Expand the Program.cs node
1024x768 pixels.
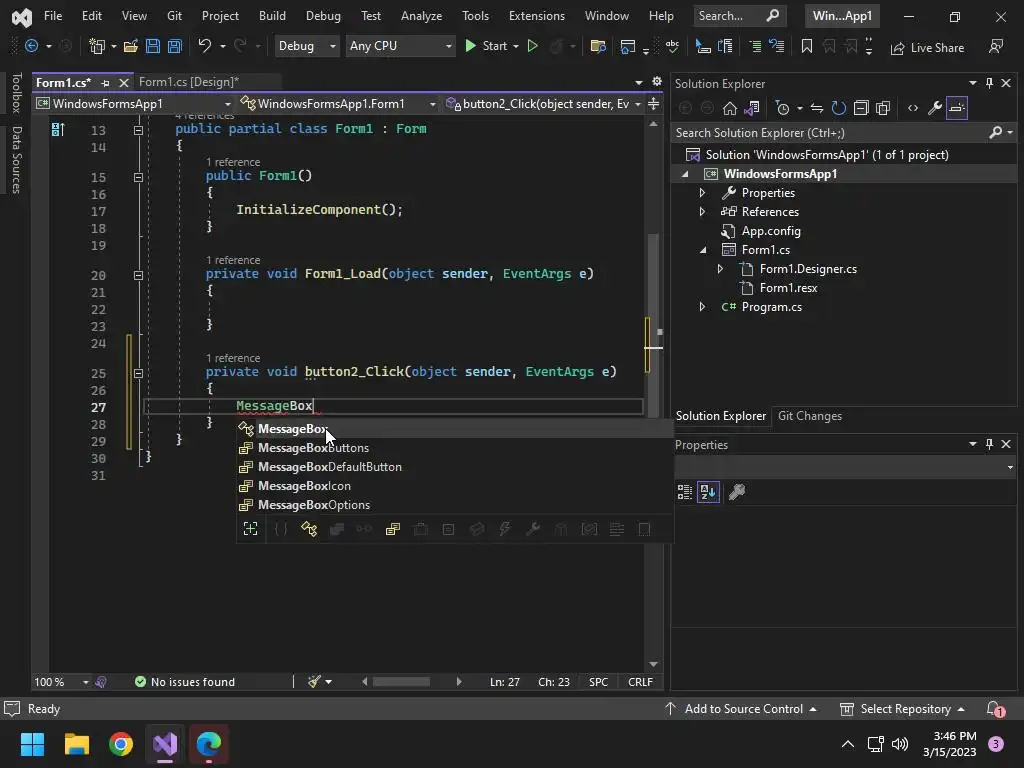click(x=702, y=307)
